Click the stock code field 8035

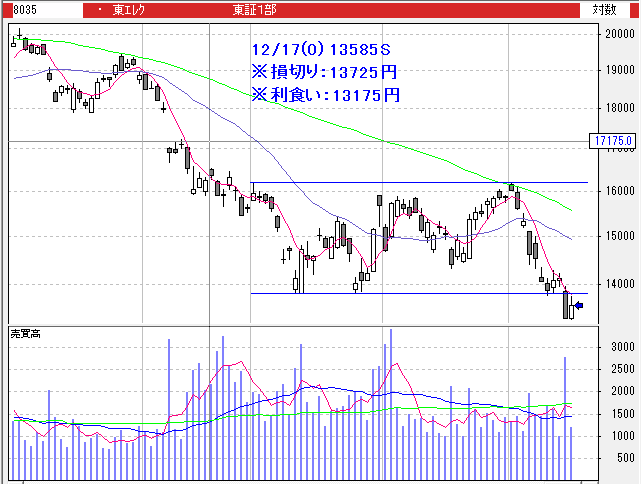click(21, 9)
